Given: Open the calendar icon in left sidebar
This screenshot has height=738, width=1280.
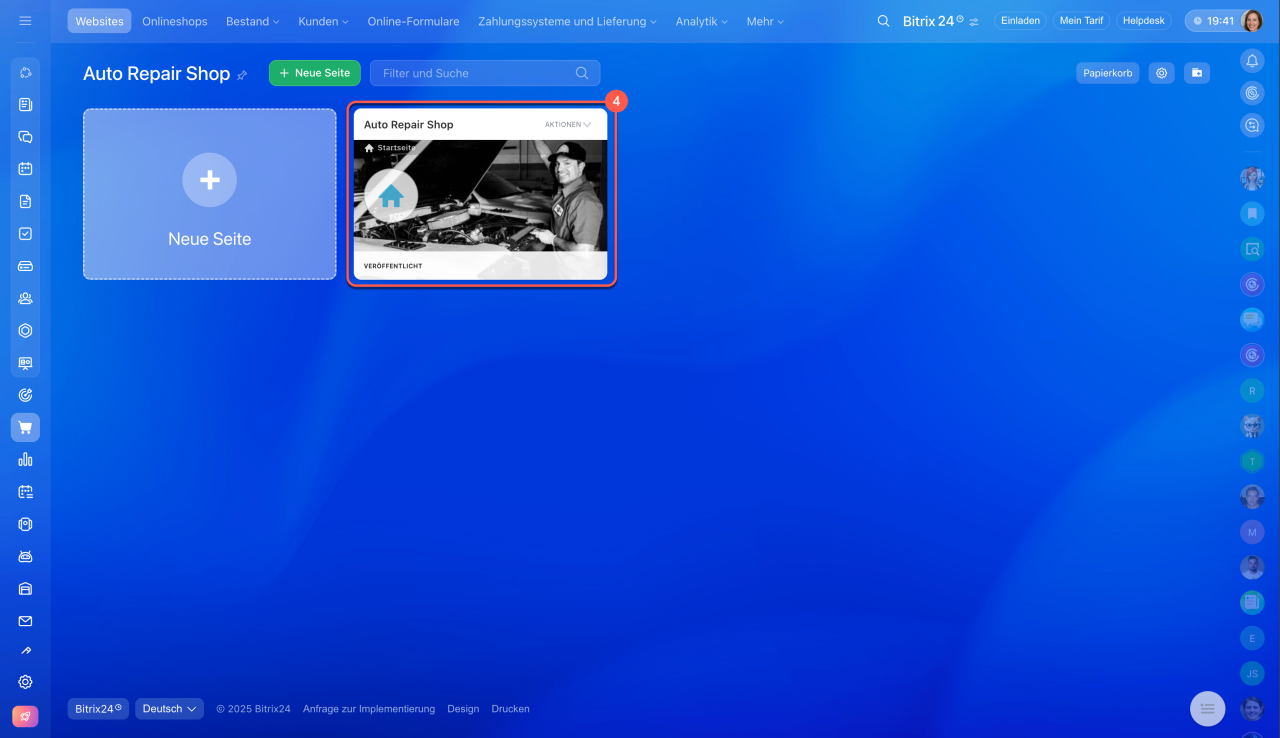Looking at the screenshot, I should tap(26, 169).
